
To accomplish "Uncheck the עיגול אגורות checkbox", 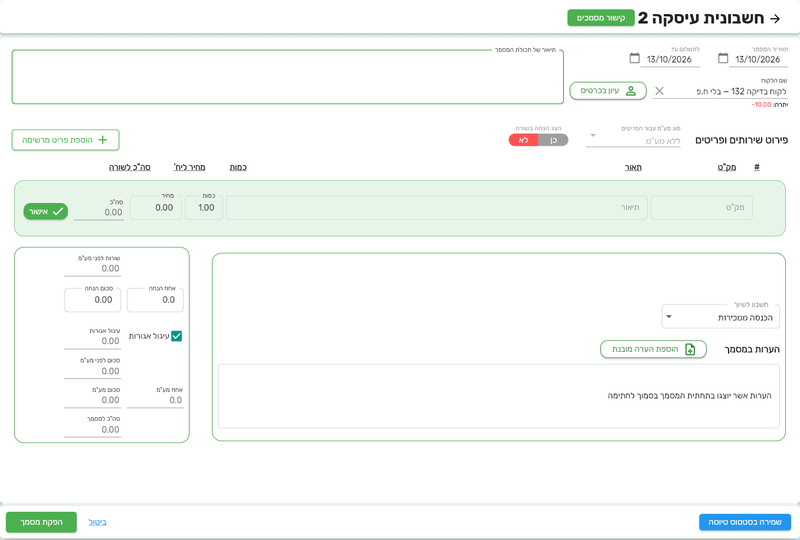I will pos(177,336).
